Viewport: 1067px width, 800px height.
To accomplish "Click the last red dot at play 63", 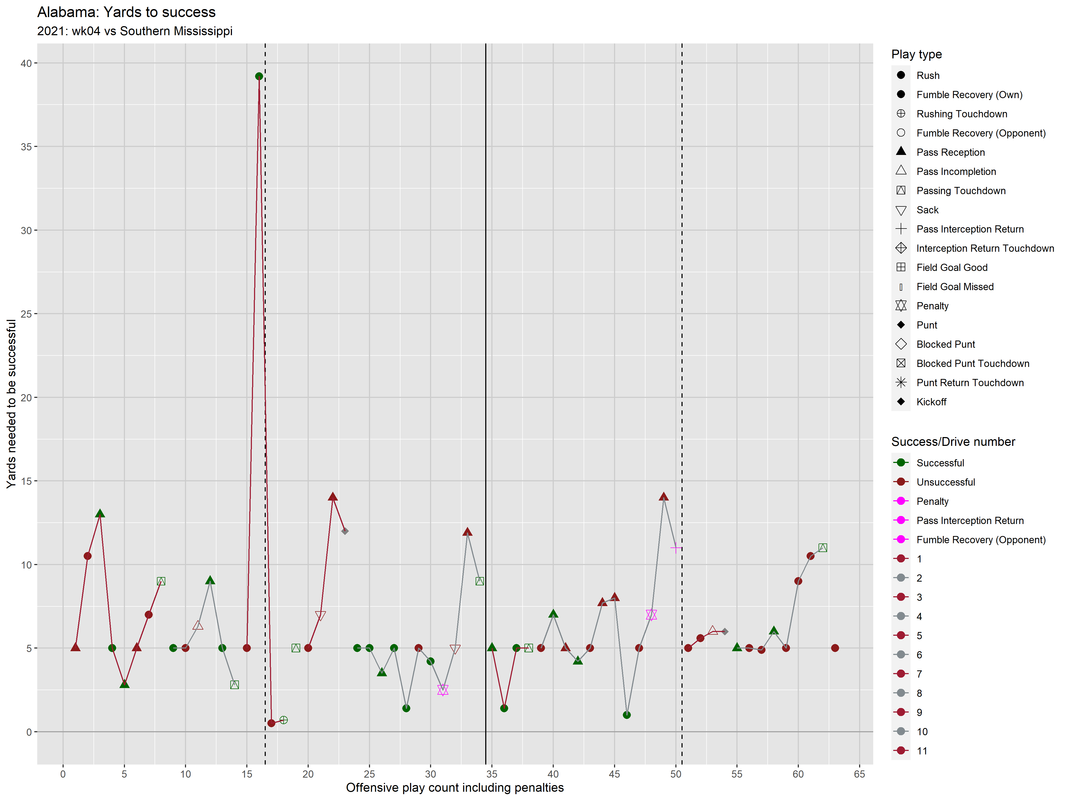I will point(835,648).
